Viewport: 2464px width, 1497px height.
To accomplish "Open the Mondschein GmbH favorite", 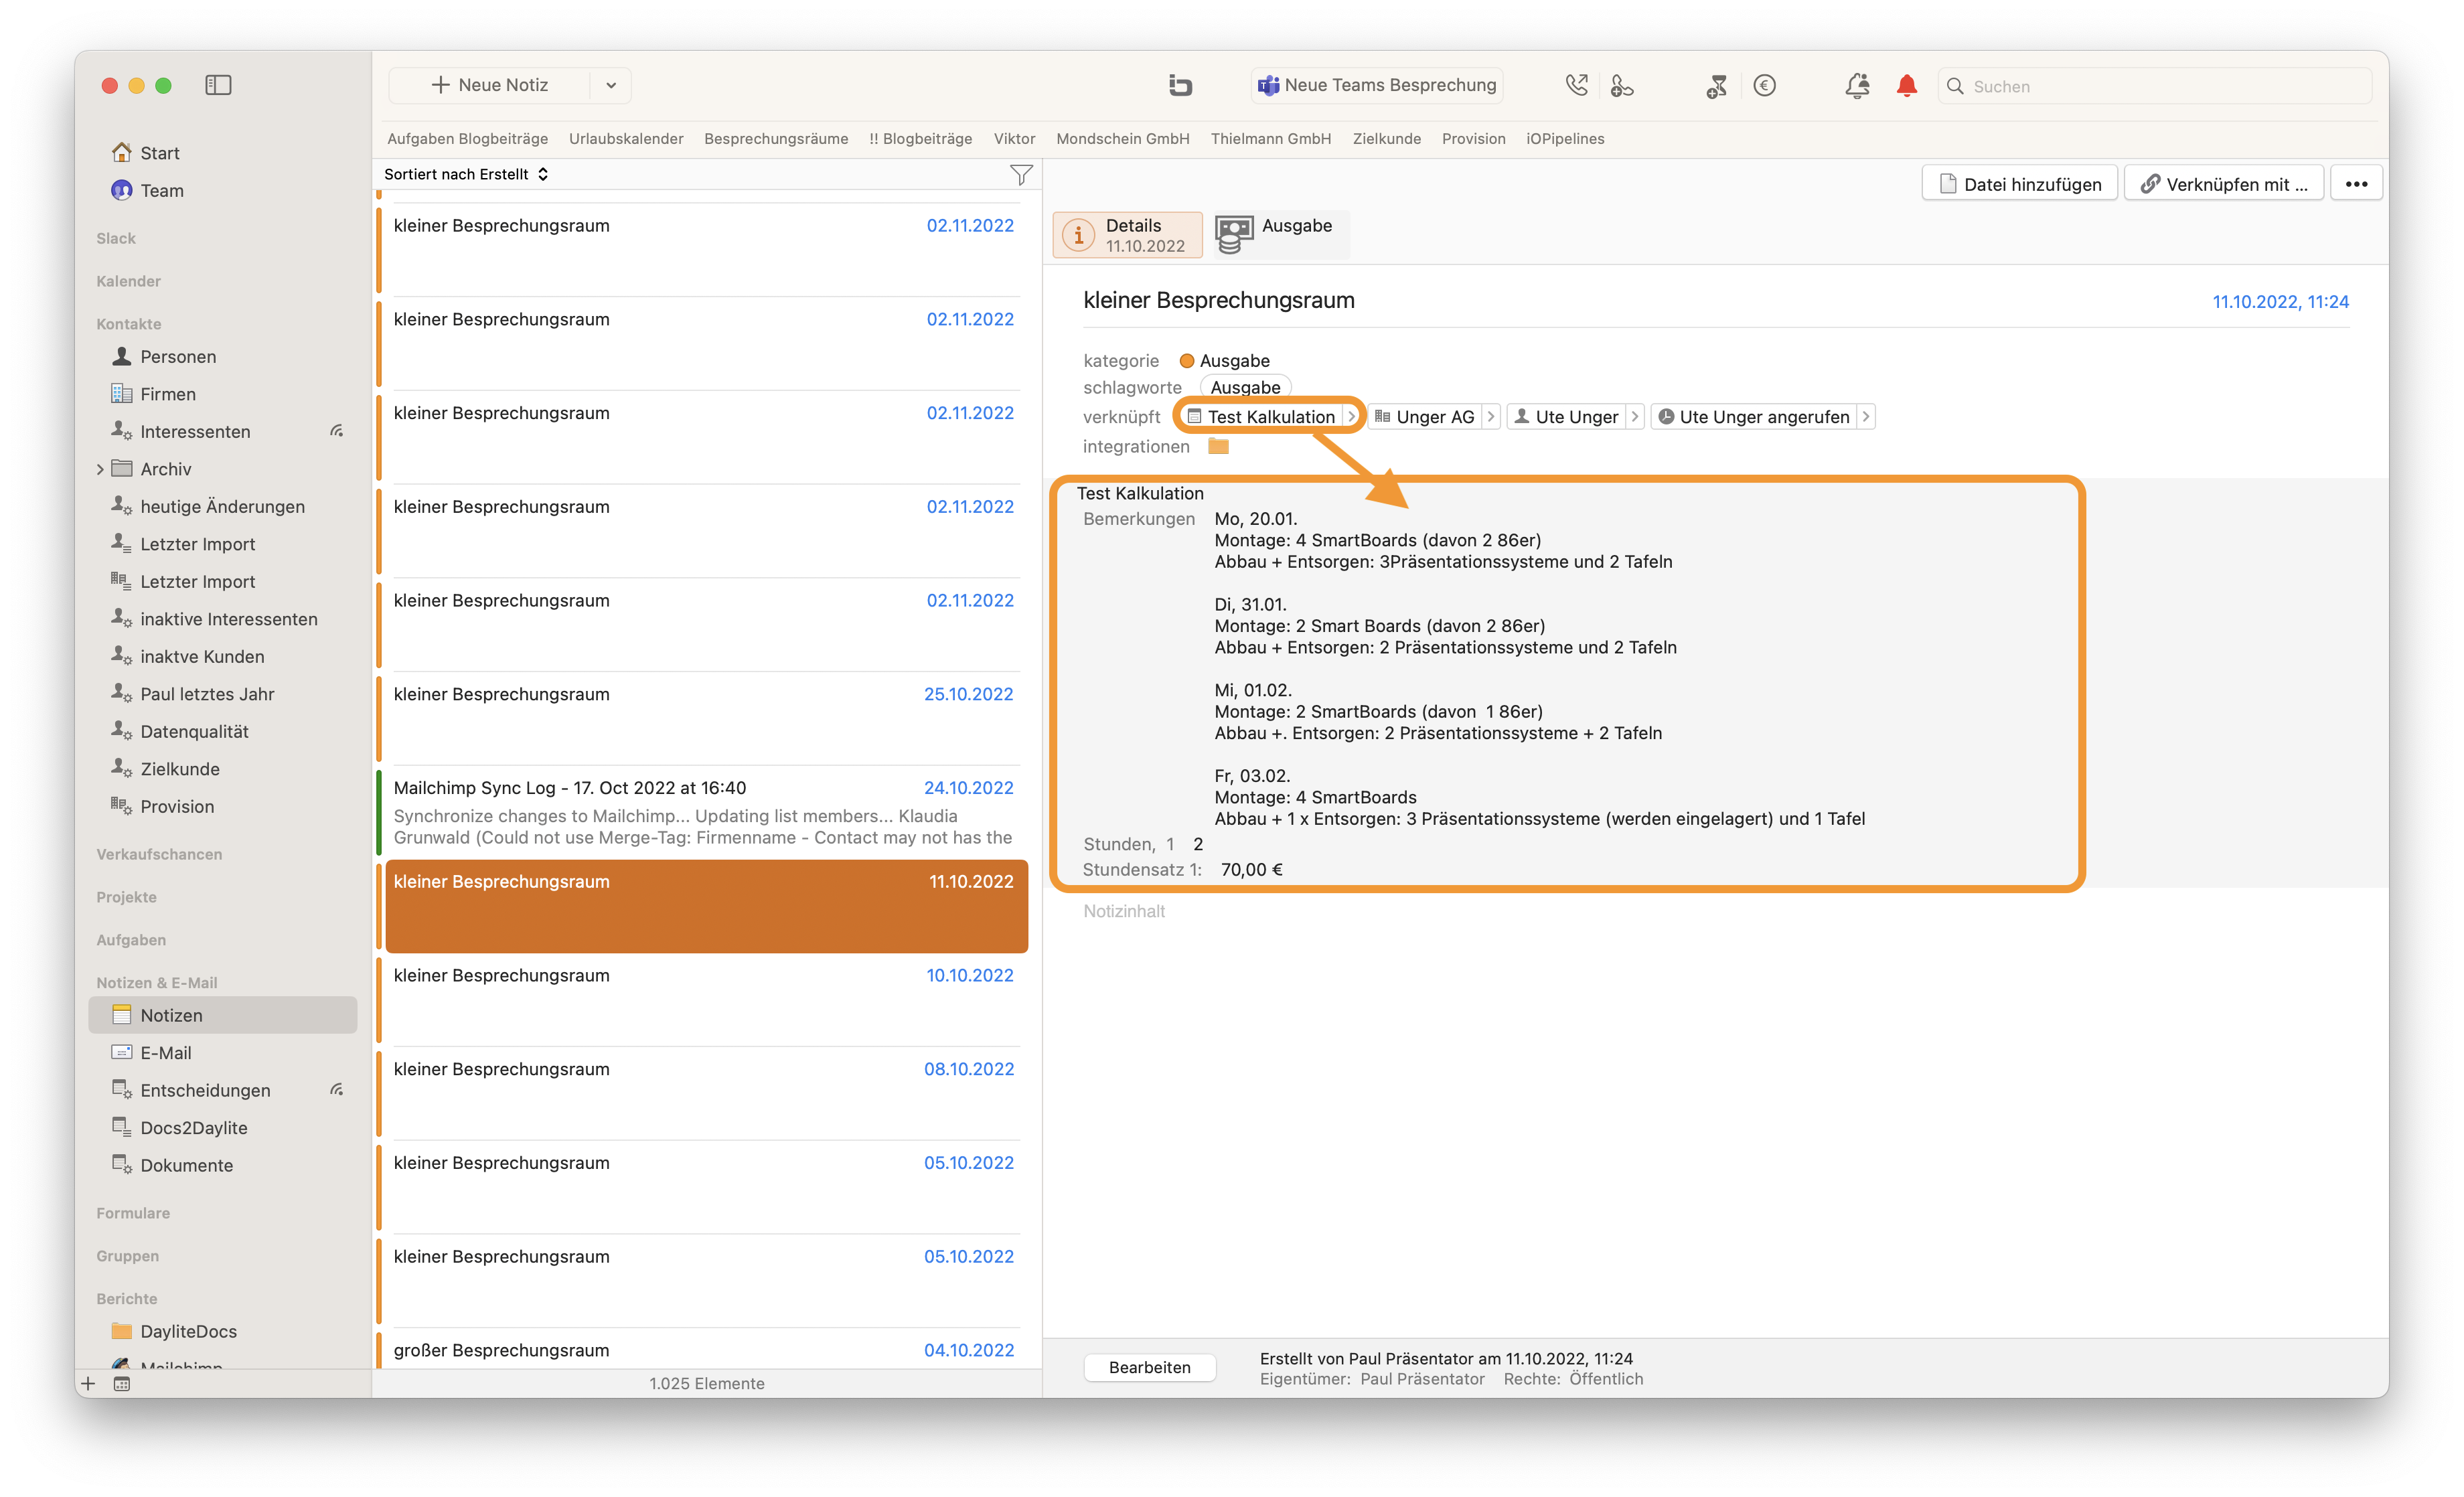I will coord(1122,138).
